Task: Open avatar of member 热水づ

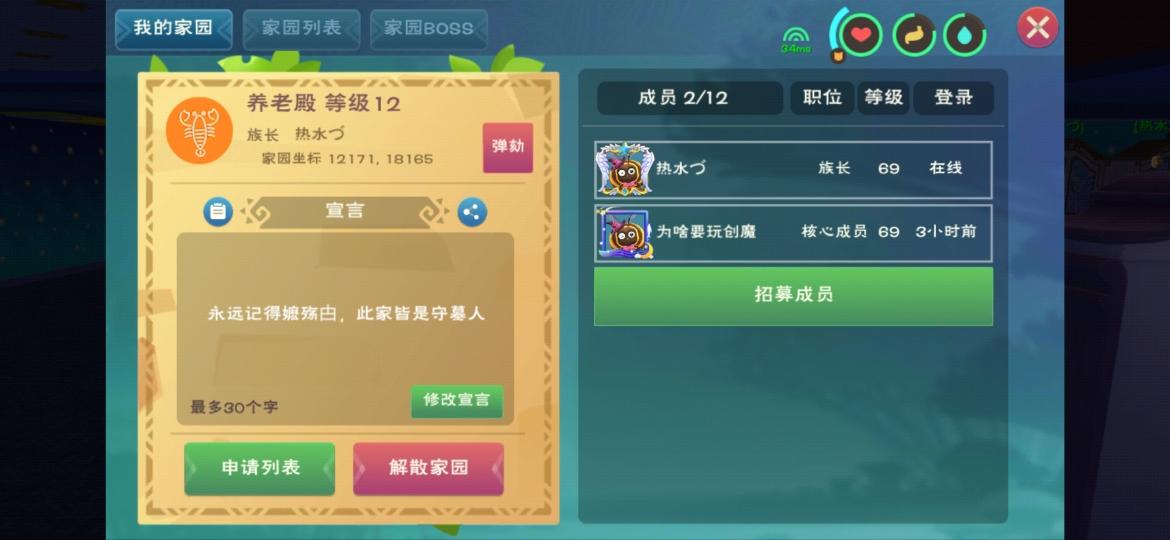Action: (x=625, y=169)
